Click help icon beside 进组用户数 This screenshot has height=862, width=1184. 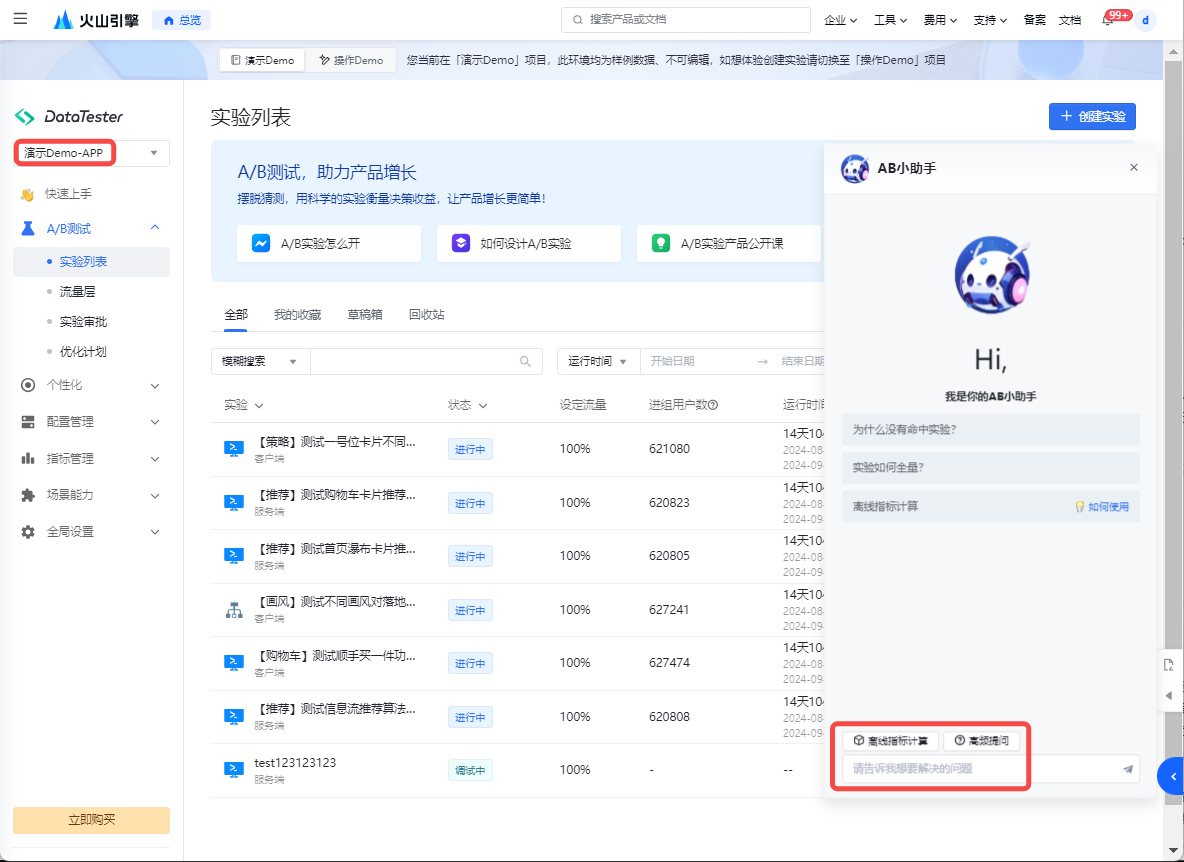click(713, 405)
